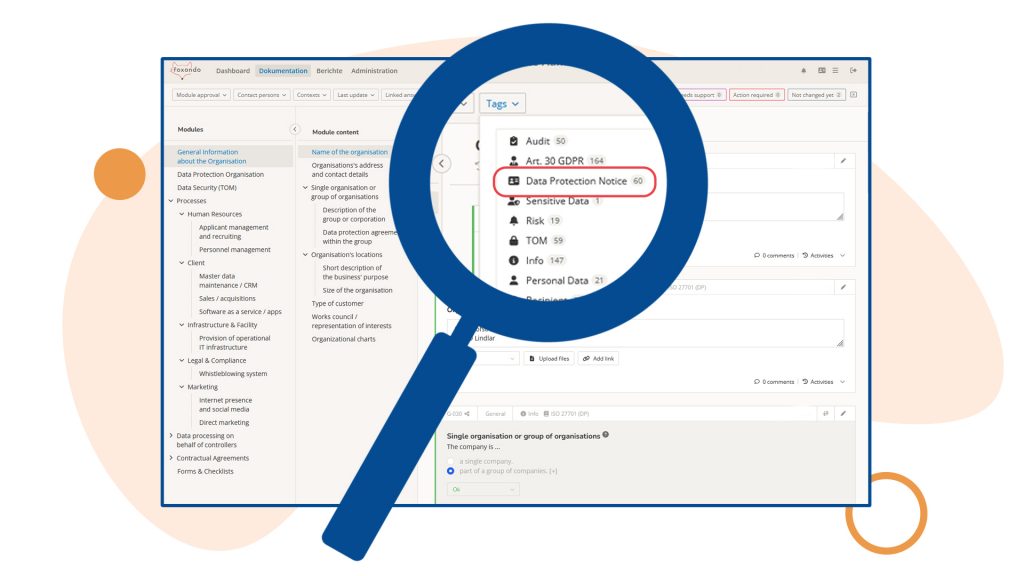
Task: Open notifications via the bell icon
Action: point(804,70)
